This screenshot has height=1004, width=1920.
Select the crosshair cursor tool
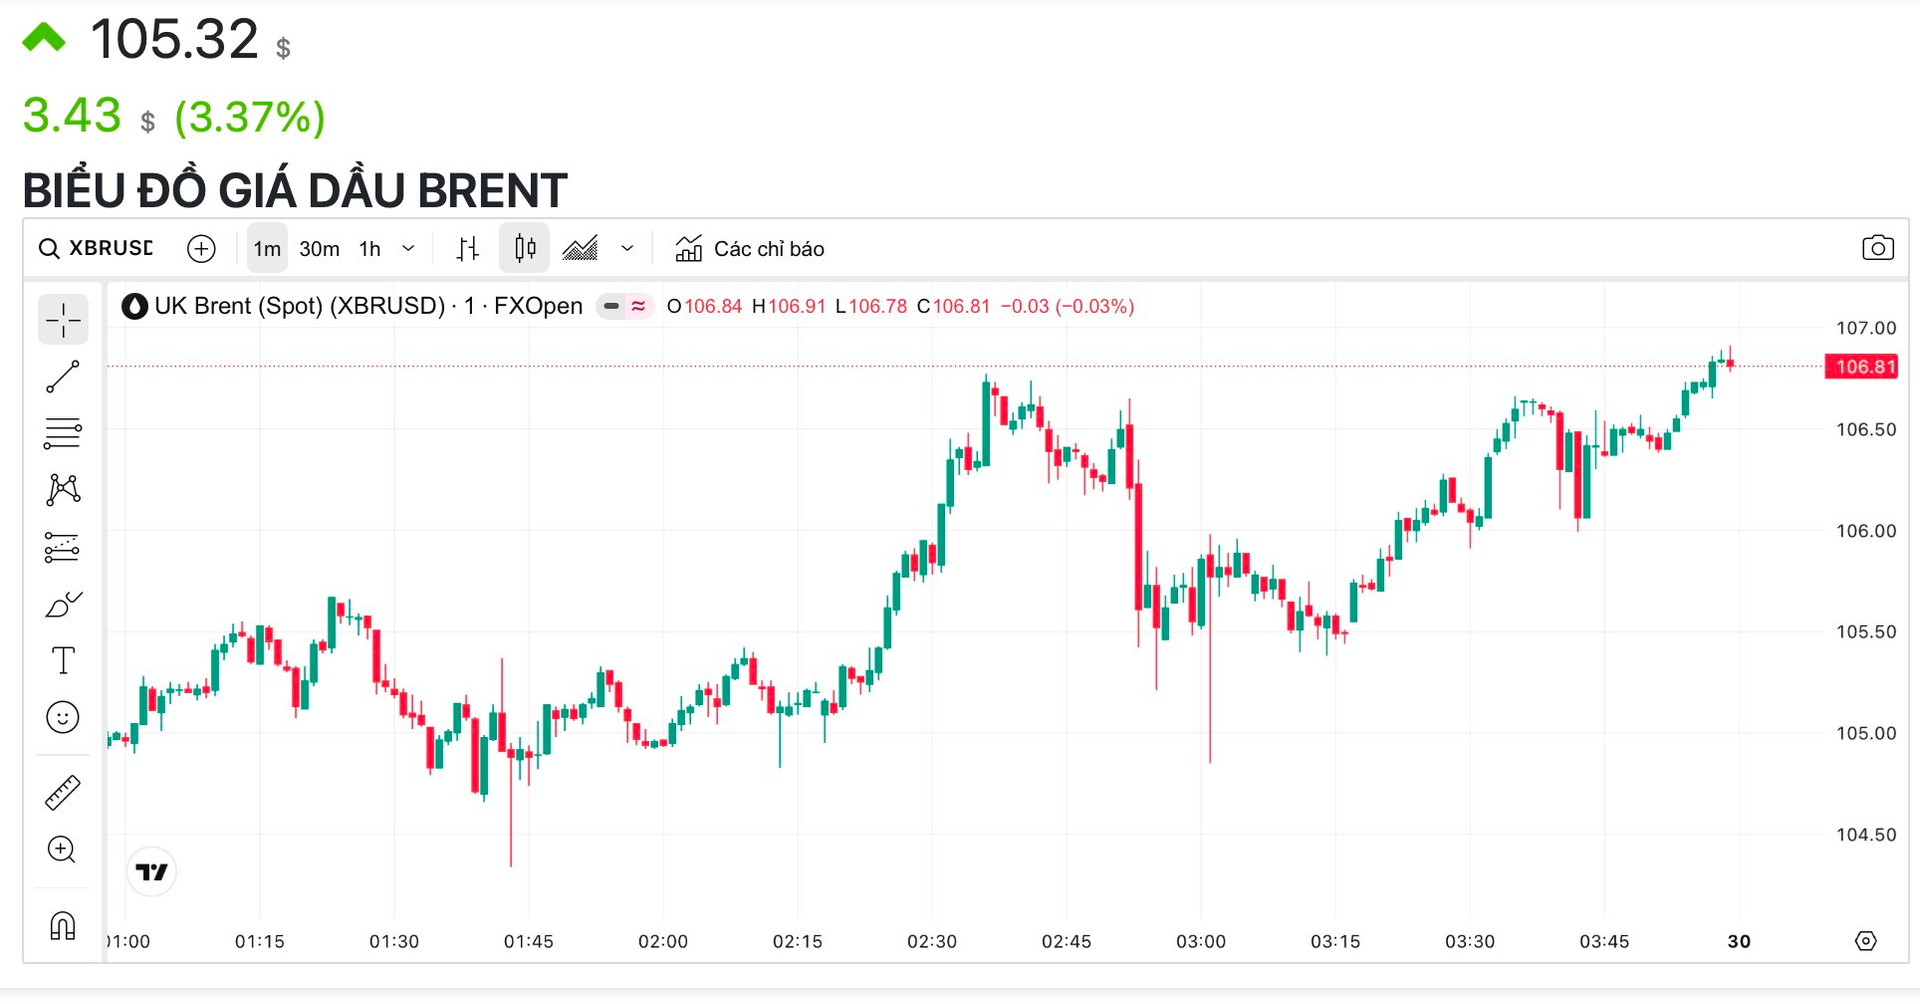tap(63, 320)
